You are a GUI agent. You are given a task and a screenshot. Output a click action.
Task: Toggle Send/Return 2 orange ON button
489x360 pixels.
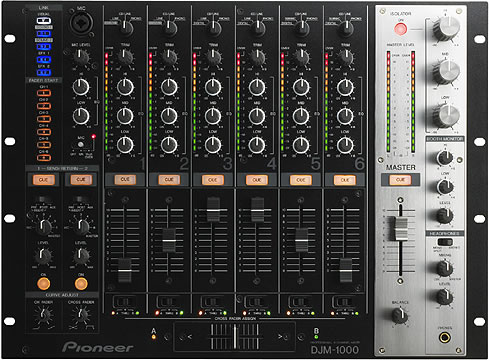[x=81, y=284]
